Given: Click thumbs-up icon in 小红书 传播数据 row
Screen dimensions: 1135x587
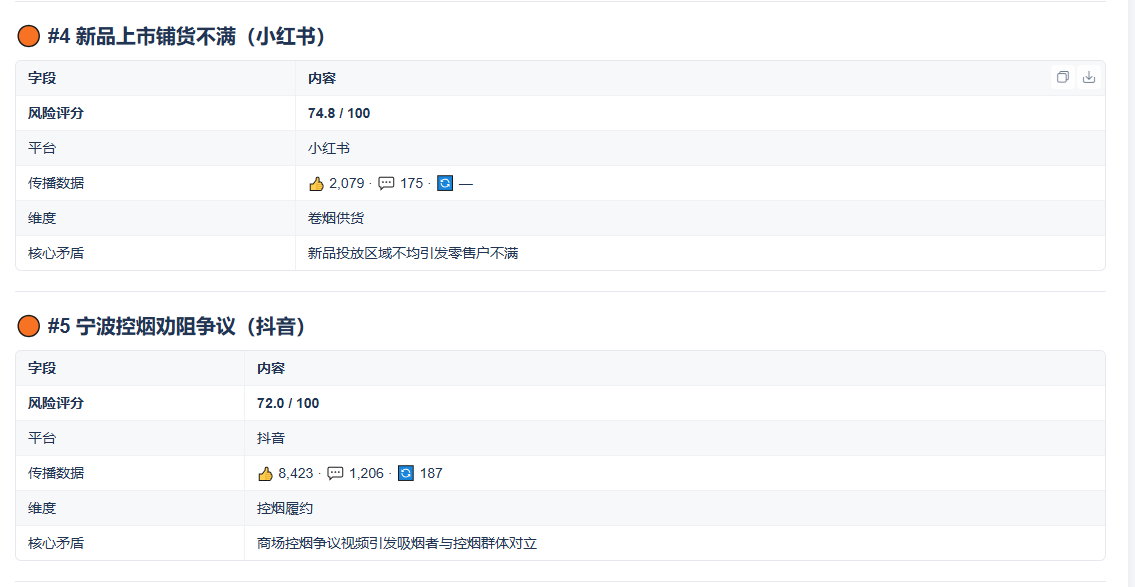Looking at the screenshot, I should (x=316, y=184).
